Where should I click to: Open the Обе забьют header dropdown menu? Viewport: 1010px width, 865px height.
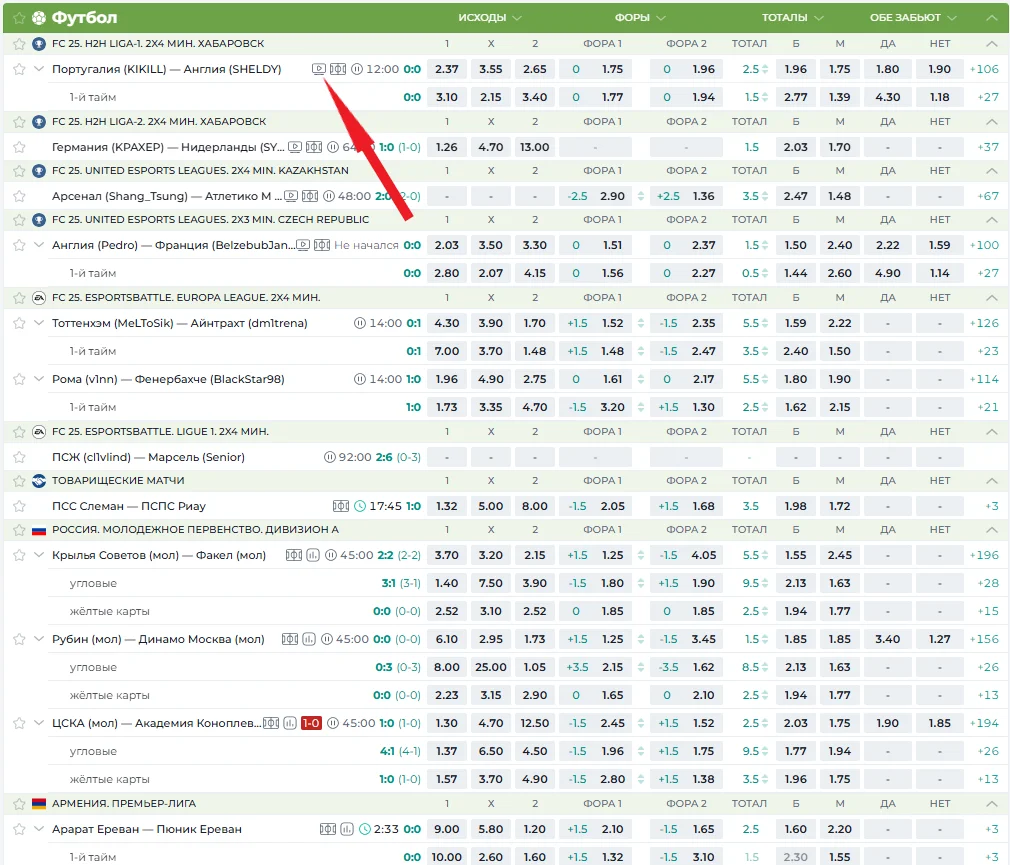tap(913, 18)
